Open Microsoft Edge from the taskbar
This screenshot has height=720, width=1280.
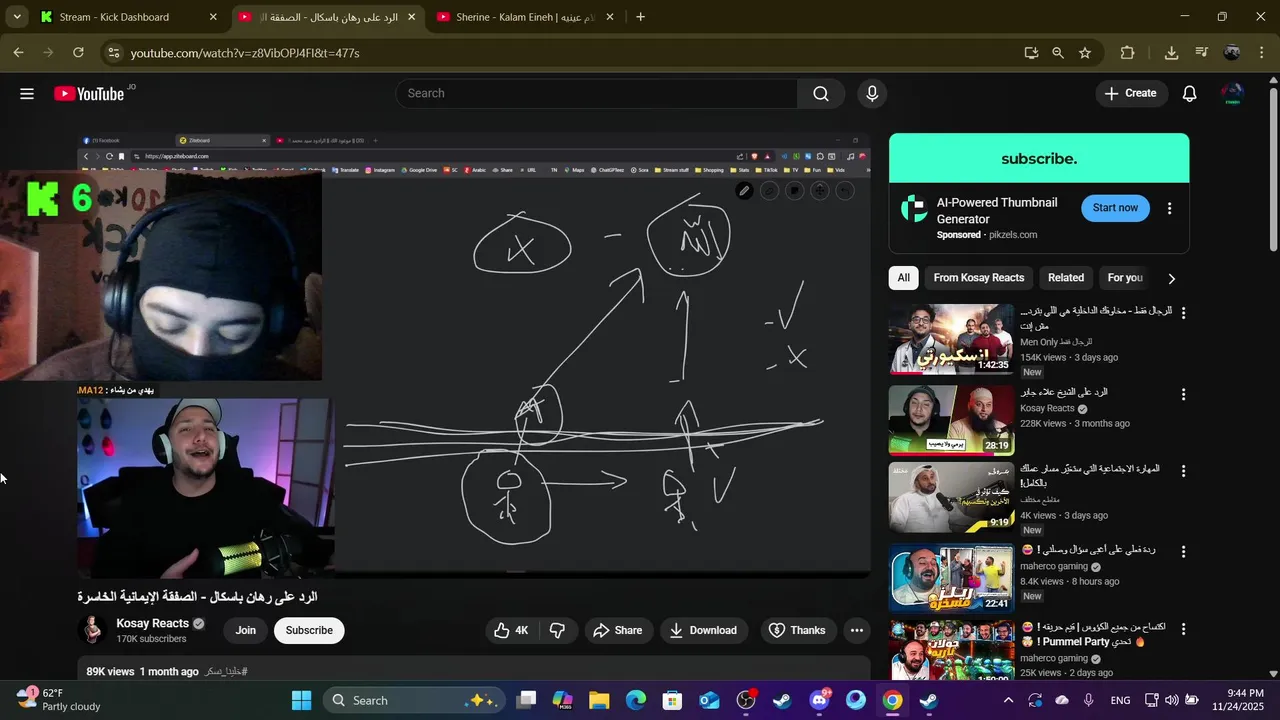[636, 700]
